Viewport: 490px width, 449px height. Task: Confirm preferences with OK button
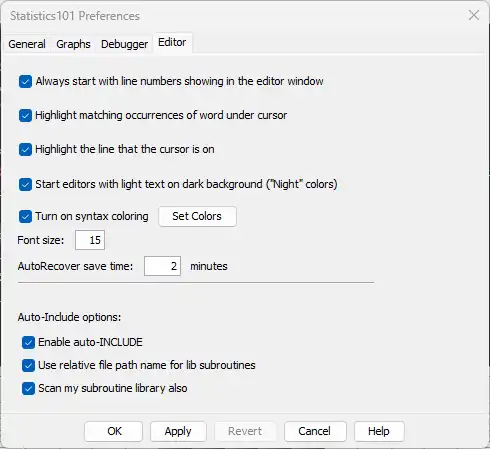[113, 431]
